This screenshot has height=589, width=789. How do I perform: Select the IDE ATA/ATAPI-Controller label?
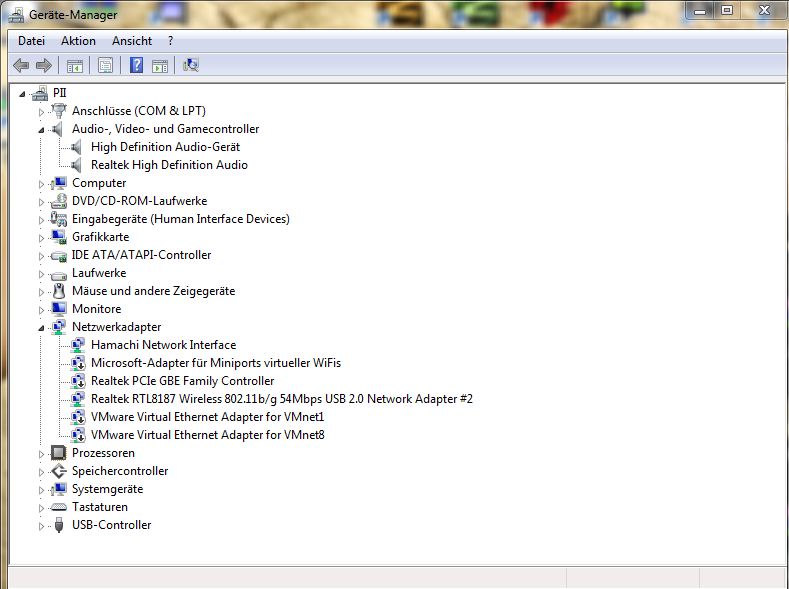point(141,255)
